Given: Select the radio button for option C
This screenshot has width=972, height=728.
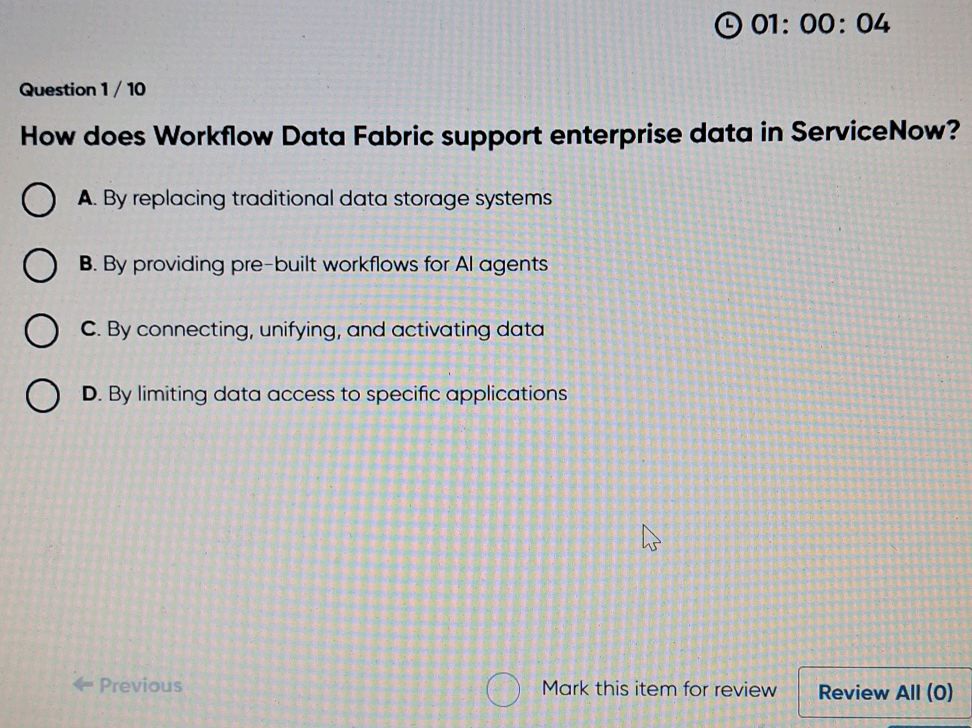Looking at the screenshot, I should tap(41, 331).
